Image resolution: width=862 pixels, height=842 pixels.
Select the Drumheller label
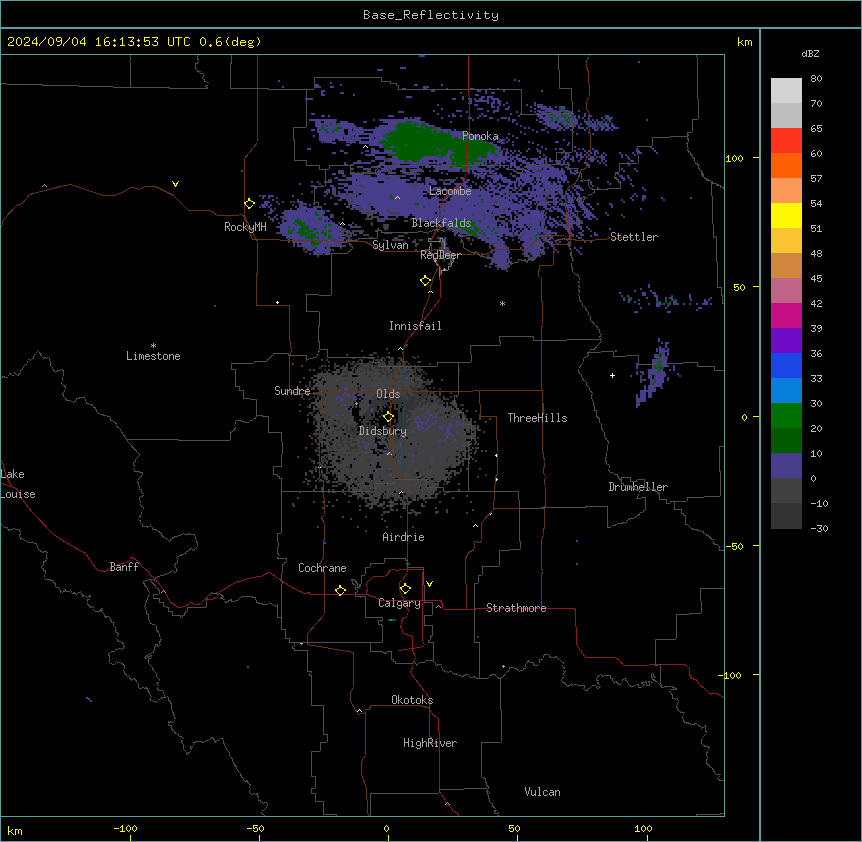click(x=638, y=487)
